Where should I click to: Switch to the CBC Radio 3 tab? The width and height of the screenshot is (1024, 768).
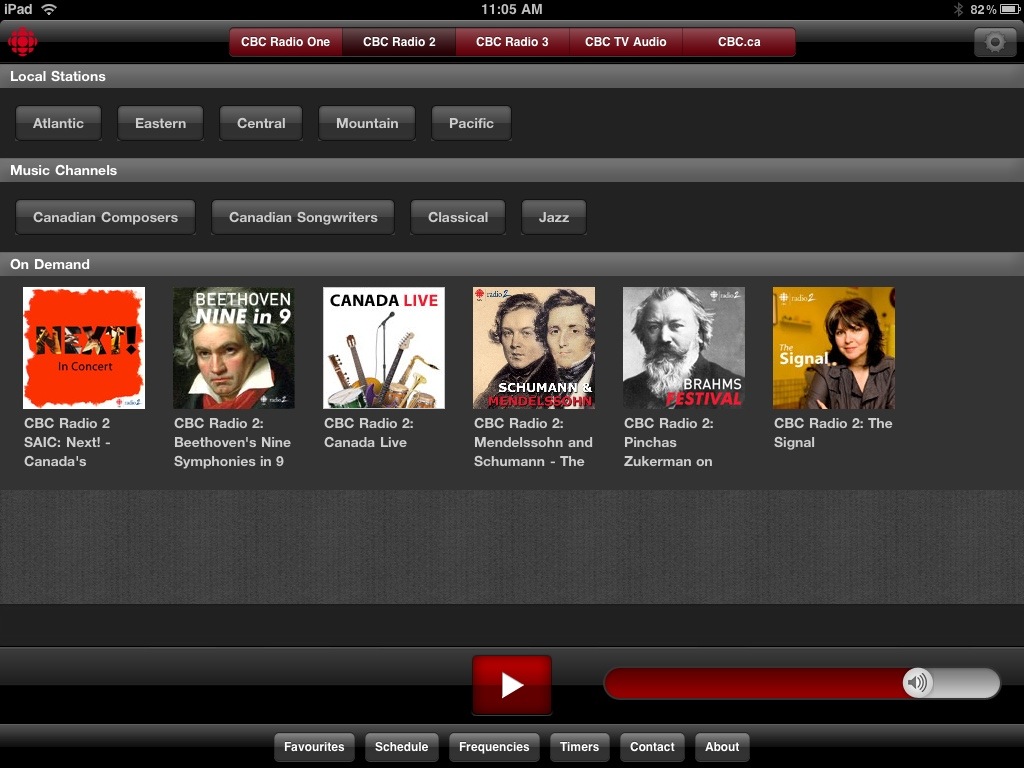pyautogui.click(x=512, y=42)
